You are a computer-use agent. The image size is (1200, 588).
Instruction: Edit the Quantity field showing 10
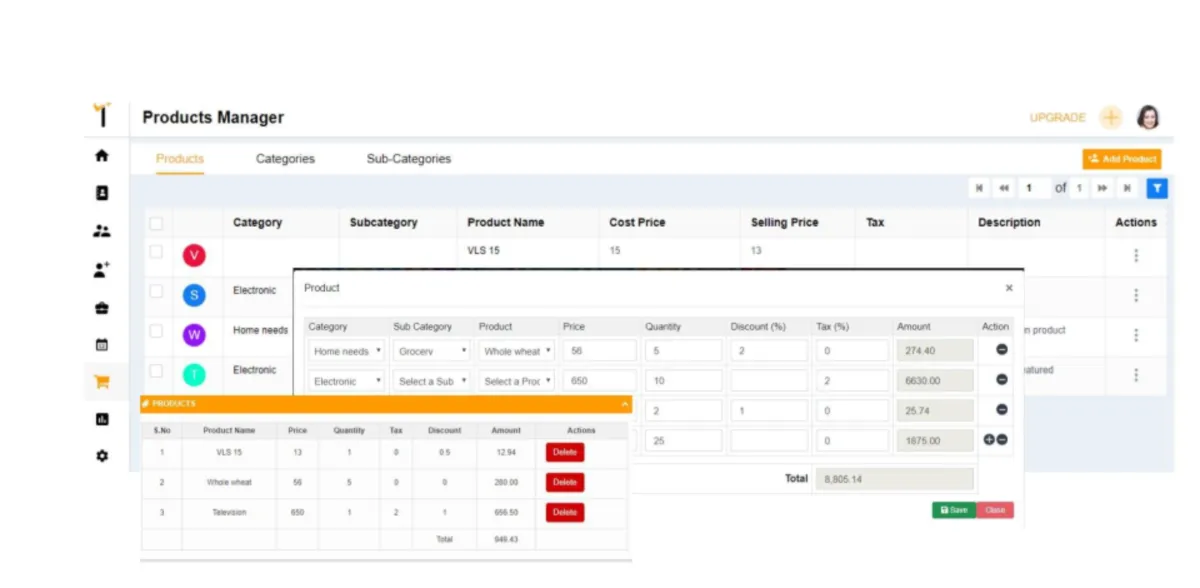685,381
